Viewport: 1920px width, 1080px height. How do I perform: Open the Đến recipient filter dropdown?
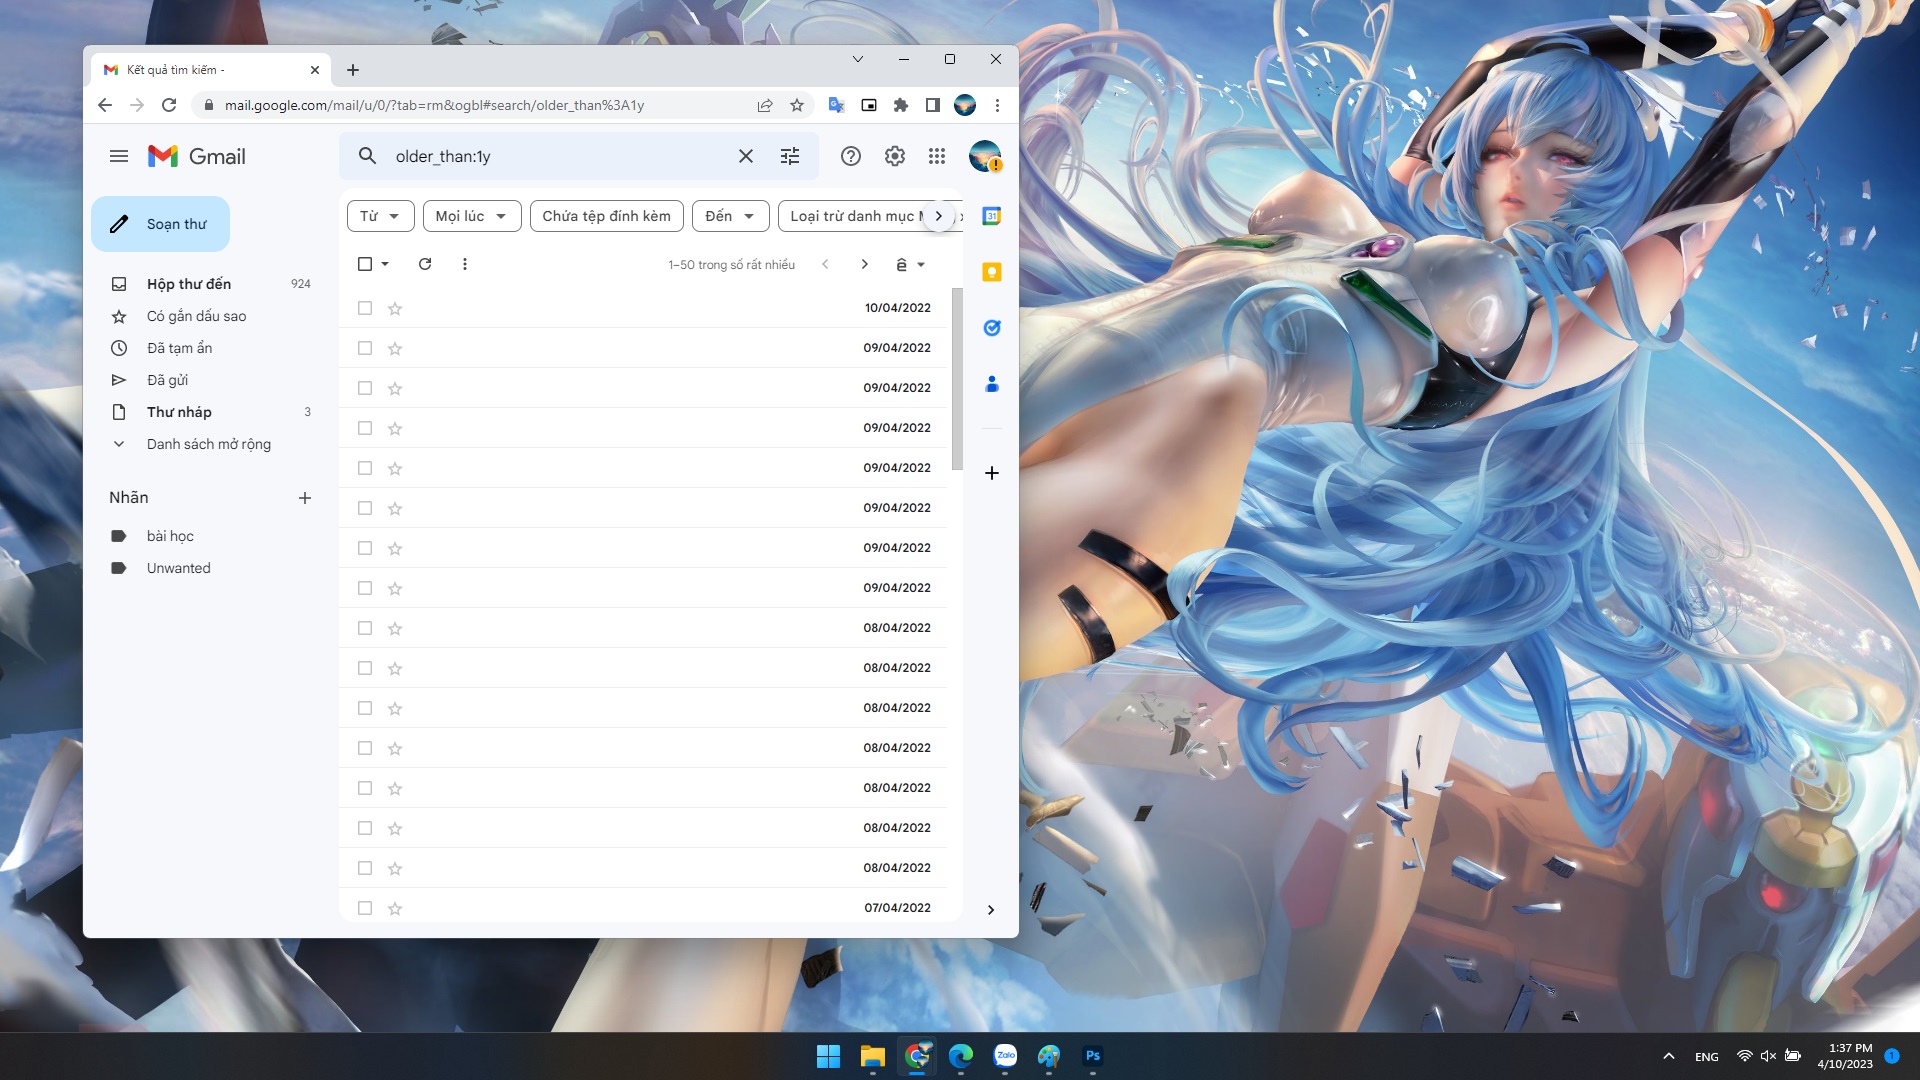[730, 216]
